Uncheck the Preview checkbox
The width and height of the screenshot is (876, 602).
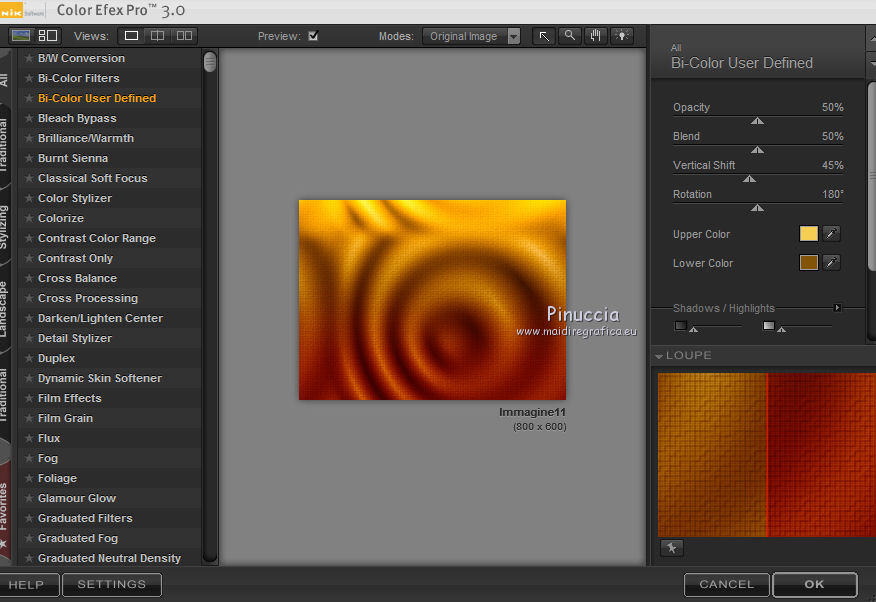click(313, 36)
